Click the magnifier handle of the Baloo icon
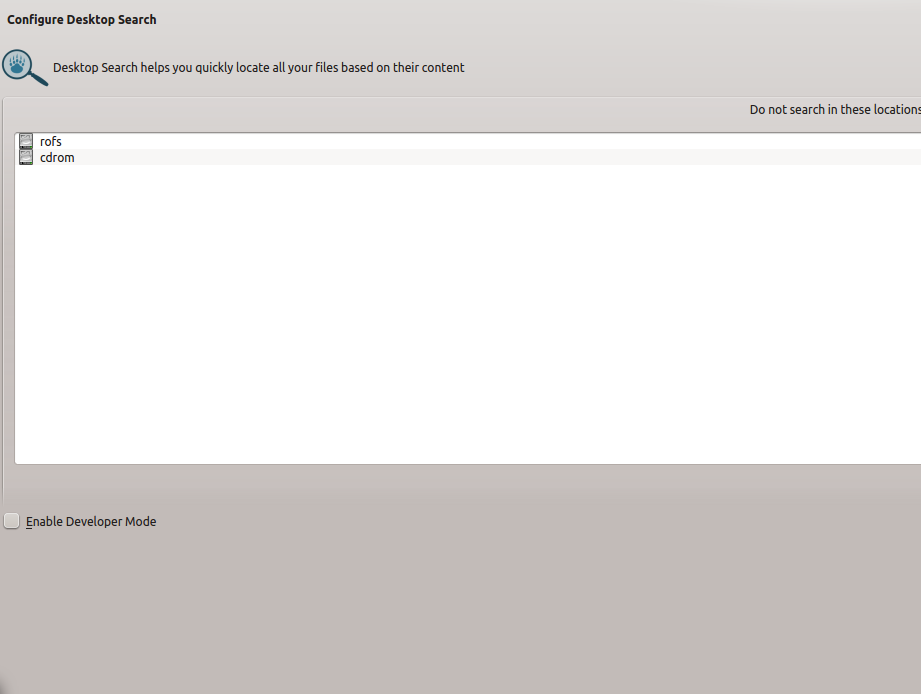Viewport: 921px width, 694px height. [x=39, y=78]
